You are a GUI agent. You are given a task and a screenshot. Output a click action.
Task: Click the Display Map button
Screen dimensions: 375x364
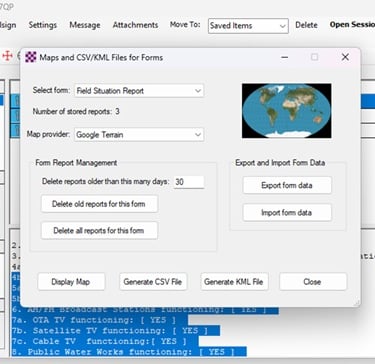(x=71, y=282)
